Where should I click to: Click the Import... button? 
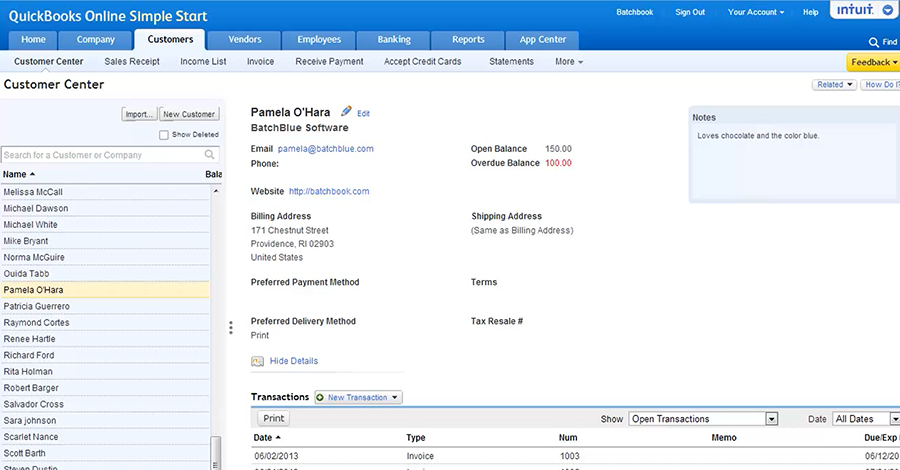pos(139,114)
